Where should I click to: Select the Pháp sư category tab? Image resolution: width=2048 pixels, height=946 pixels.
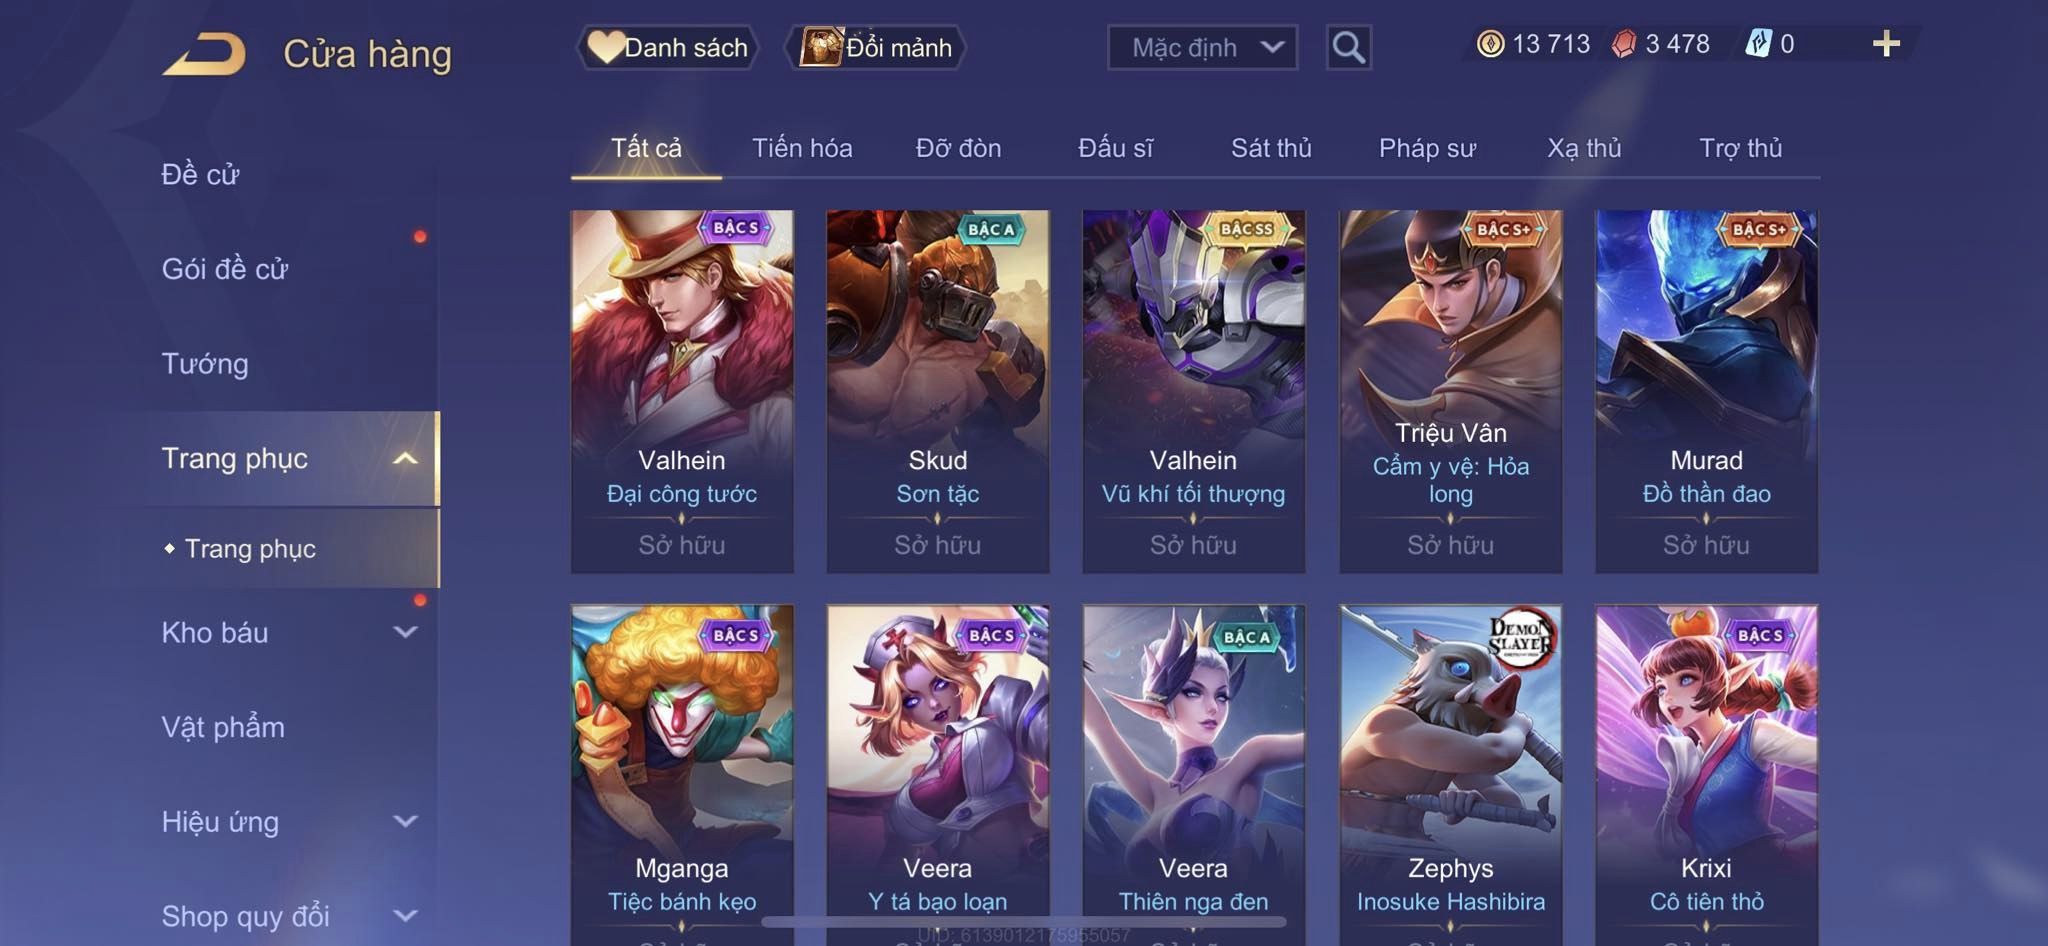[x=1427, y=148]
